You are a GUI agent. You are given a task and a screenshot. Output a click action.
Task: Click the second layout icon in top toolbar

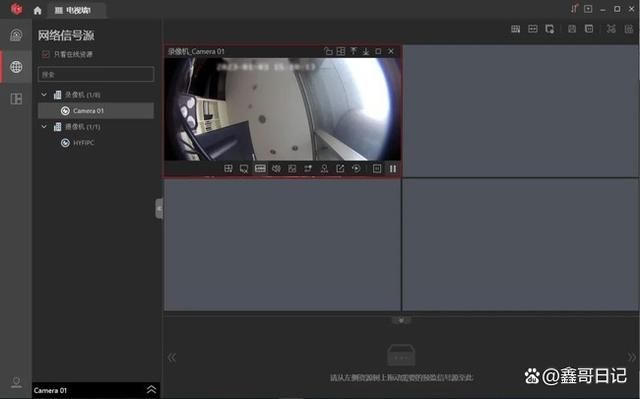533,29
